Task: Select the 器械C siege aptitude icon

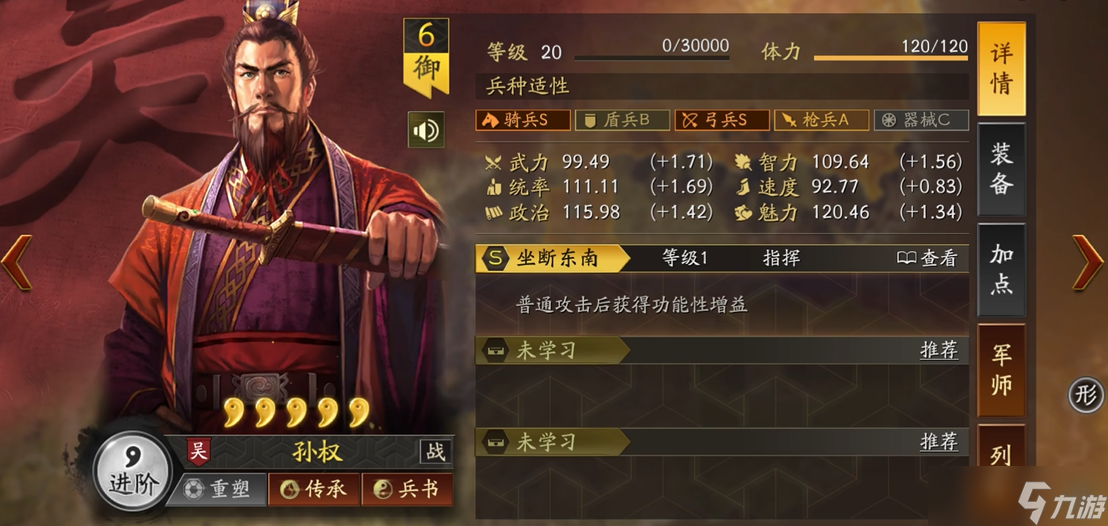Action: 921,120
